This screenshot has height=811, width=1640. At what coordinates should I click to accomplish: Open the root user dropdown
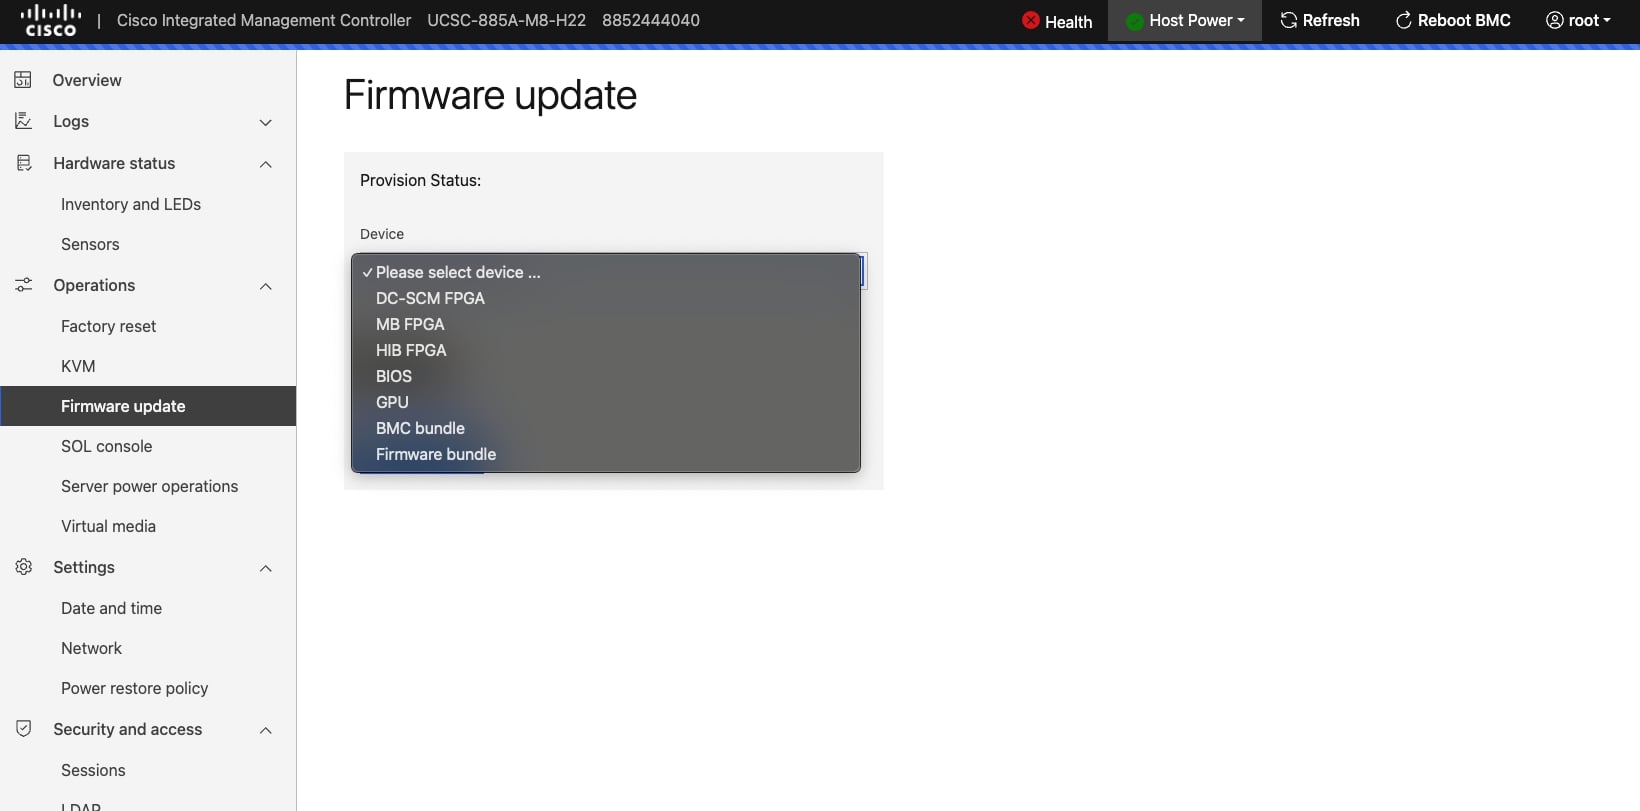click(1578, 20)
